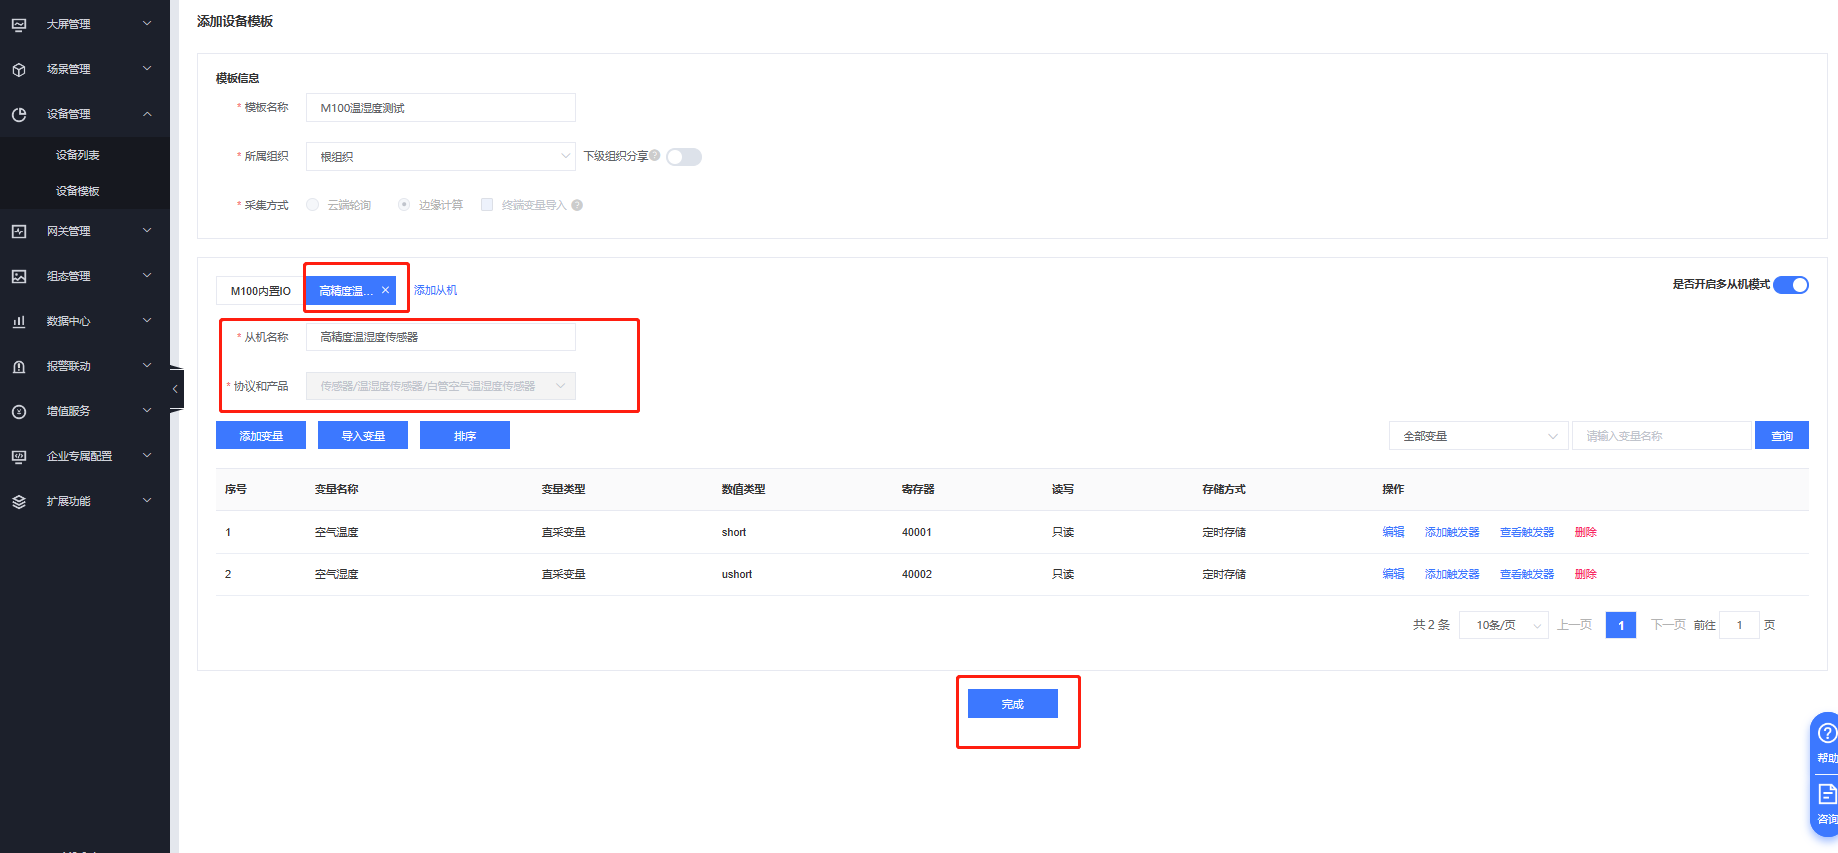1838x853 pixels.
Task: Disable the 是否开启多从机模式 switch
Action: [1790, 285]
